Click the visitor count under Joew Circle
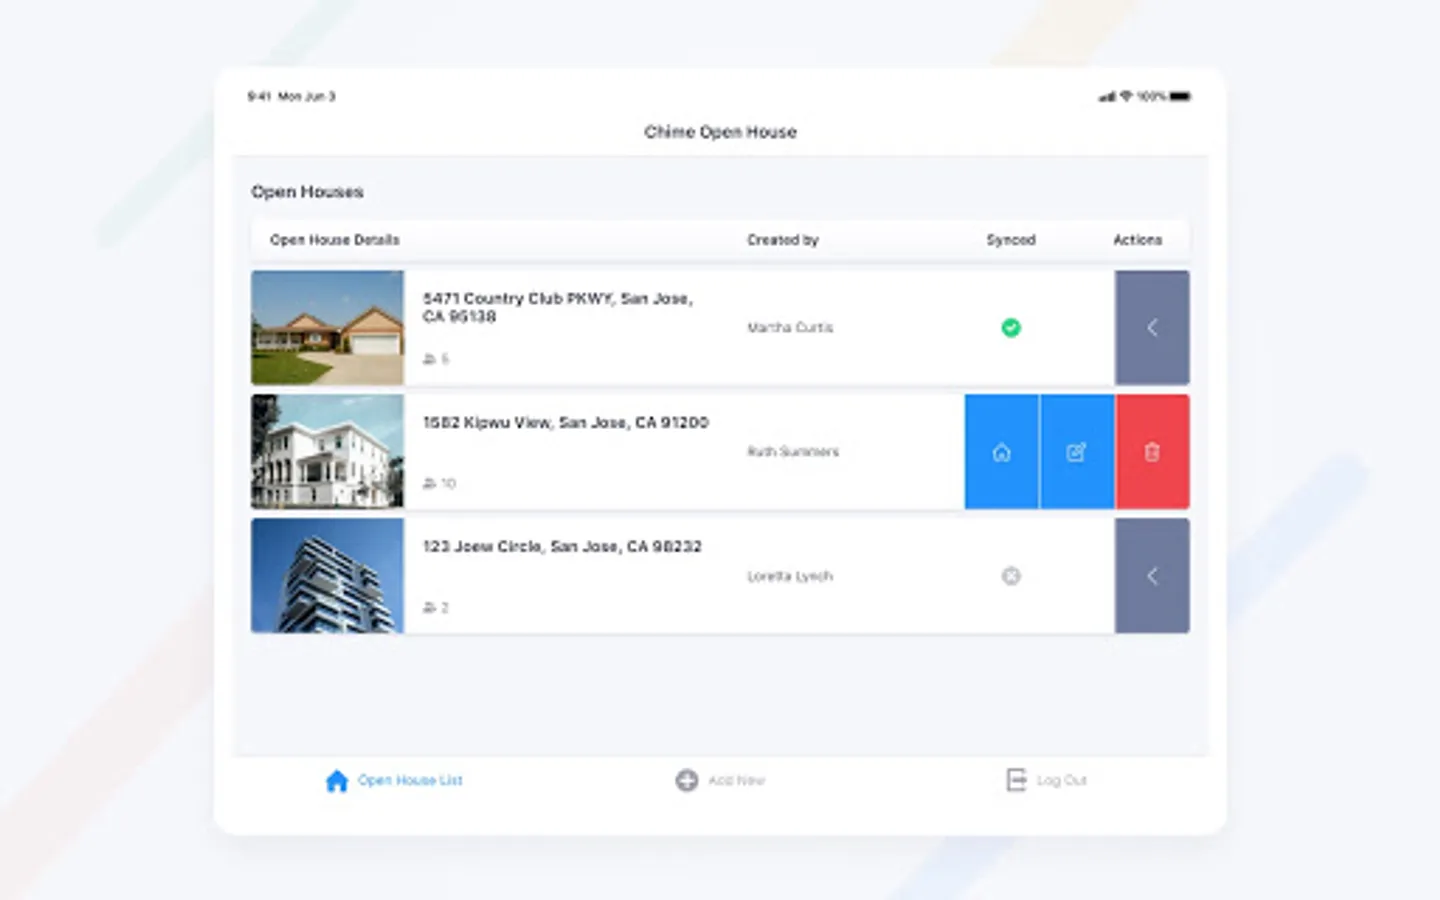 point(436,607)
